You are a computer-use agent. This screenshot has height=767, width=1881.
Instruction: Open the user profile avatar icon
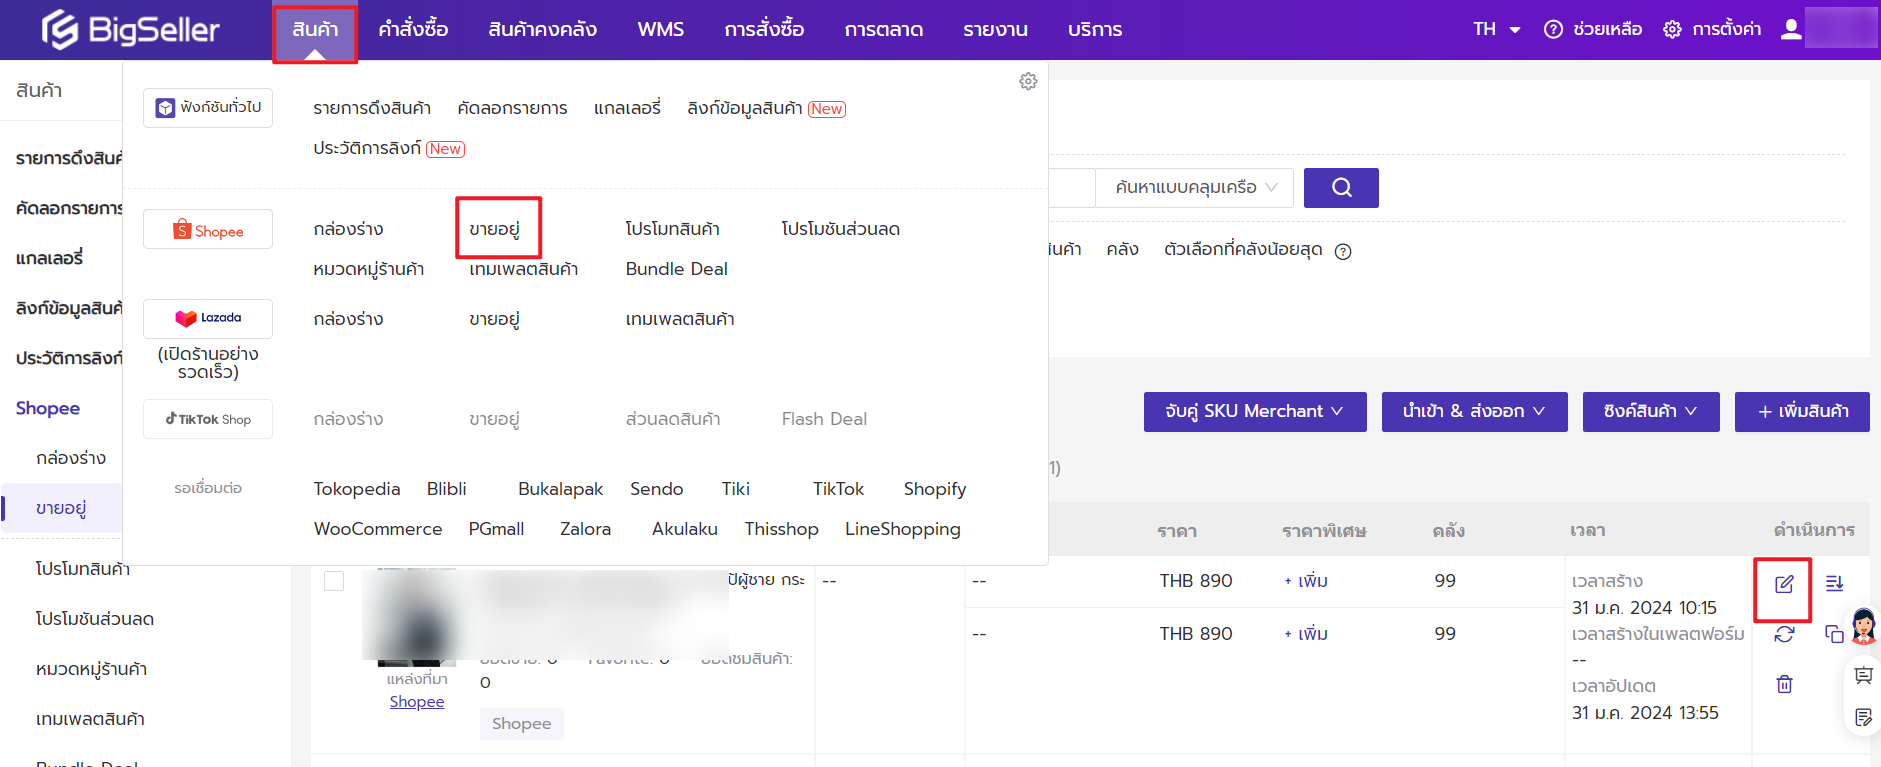[1791, 29]
